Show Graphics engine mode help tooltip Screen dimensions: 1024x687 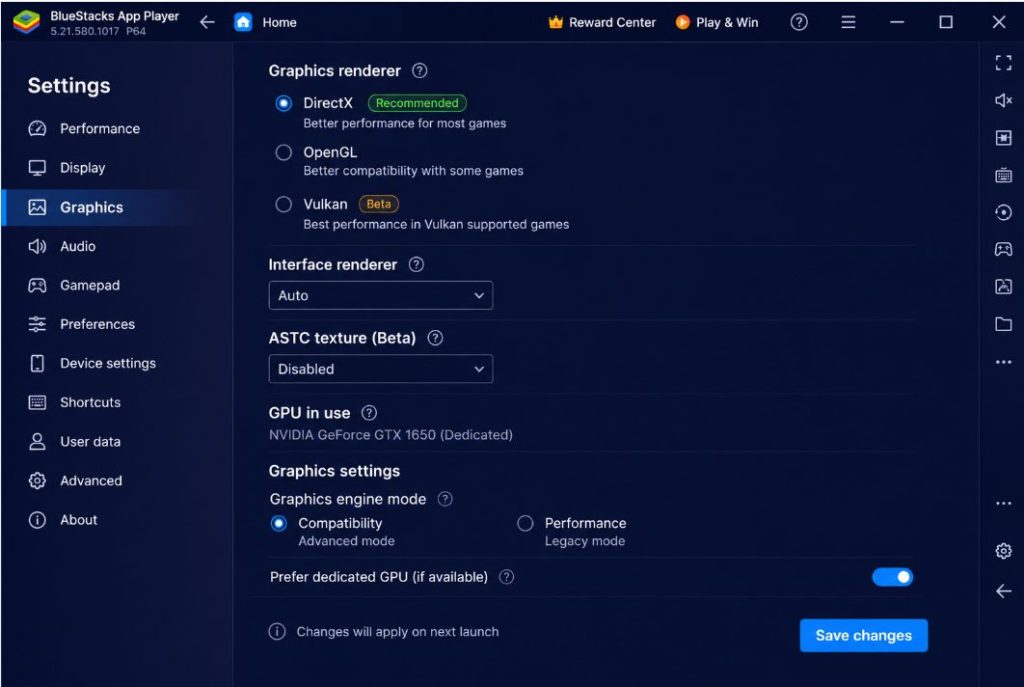pos(445,499)
